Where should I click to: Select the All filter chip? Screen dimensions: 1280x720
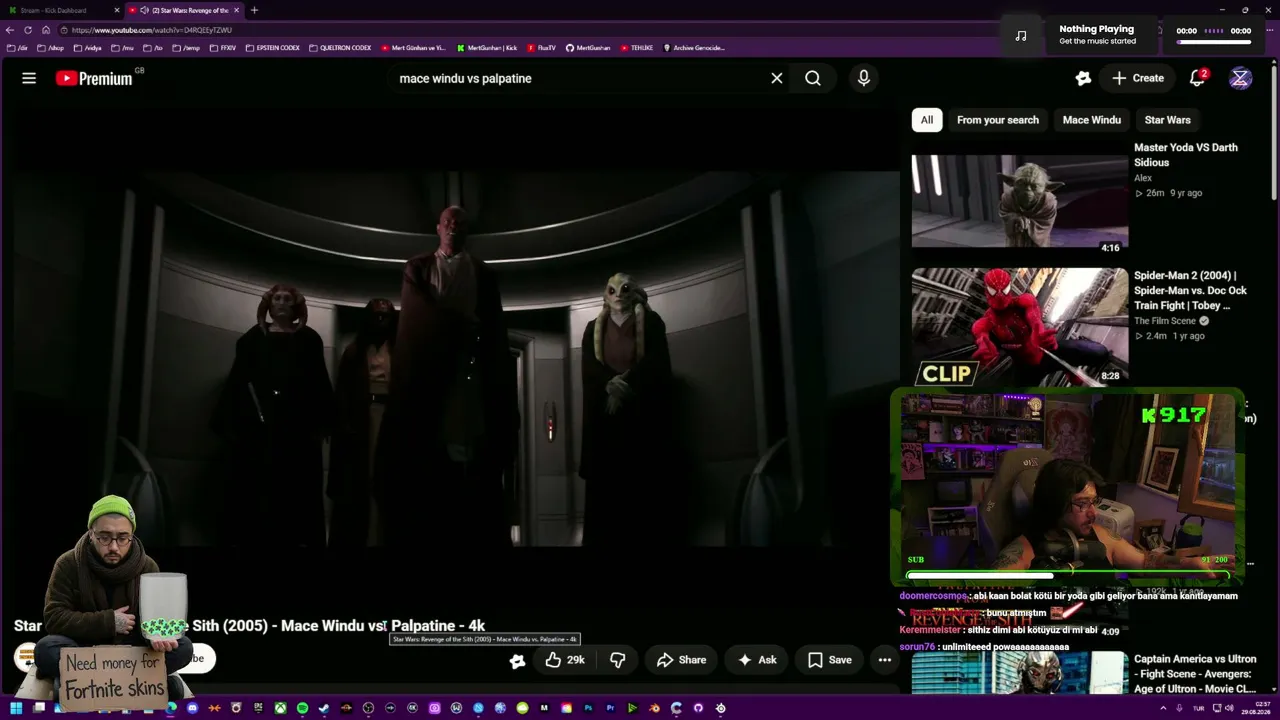(927, 120)
